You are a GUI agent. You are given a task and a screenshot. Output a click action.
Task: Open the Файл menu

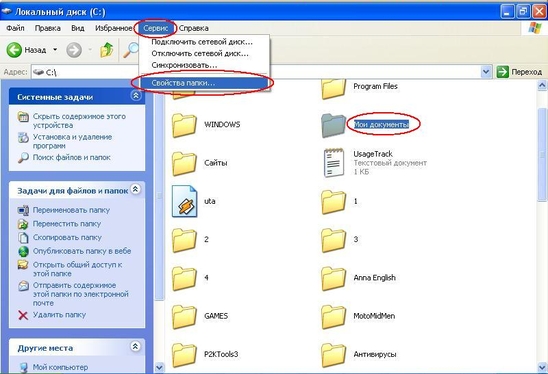[x=15, y=28]
